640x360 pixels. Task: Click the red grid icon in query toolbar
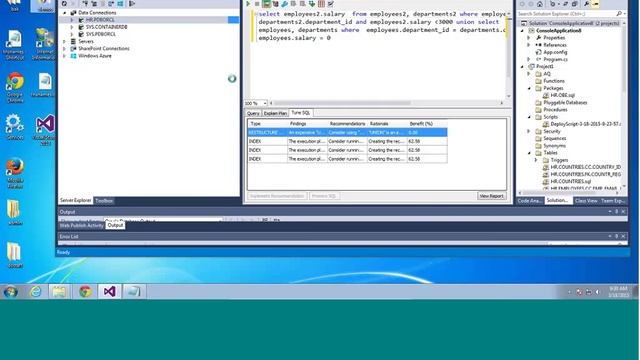(x=321, y=4)
